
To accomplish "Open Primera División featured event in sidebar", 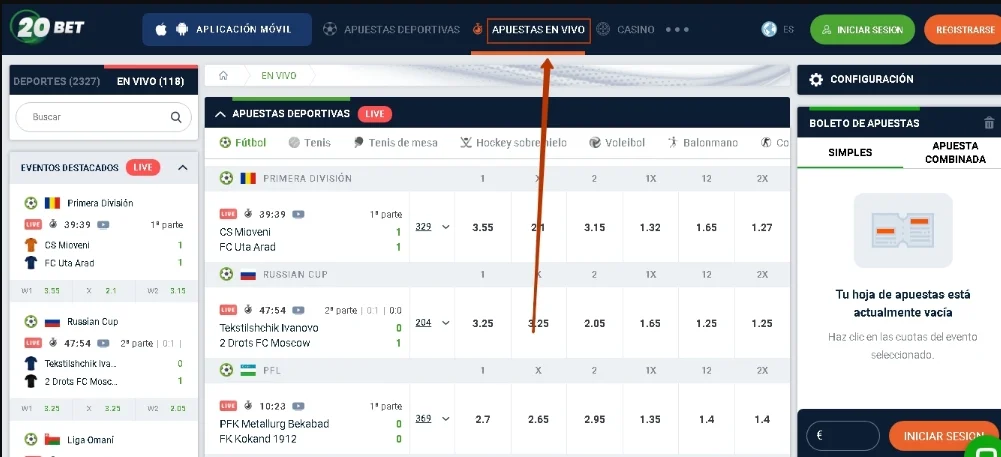I will pos(100,203).
